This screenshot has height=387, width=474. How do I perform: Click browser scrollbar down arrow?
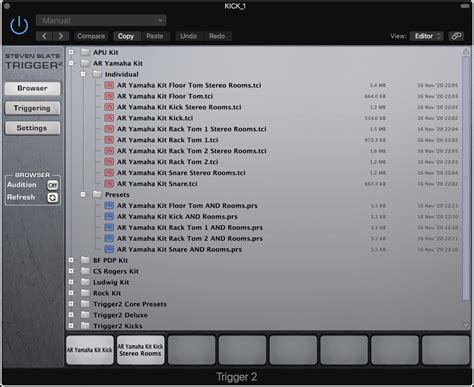[466, 325]
